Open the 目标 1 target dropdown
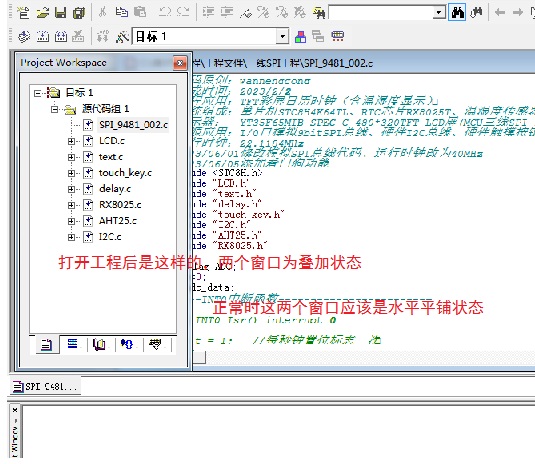Screen dimensions: 535x464 [x=282, y=36]
